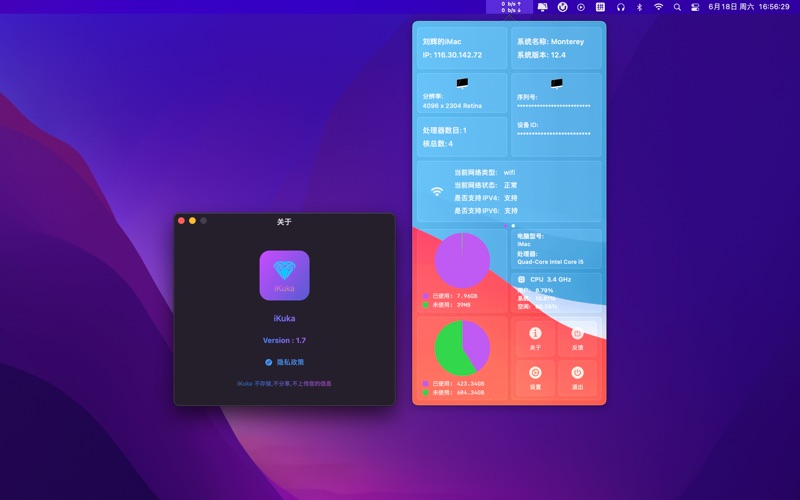Click the 电脑型号: iMac text
The image size is (800, 500).
(531, 240)
